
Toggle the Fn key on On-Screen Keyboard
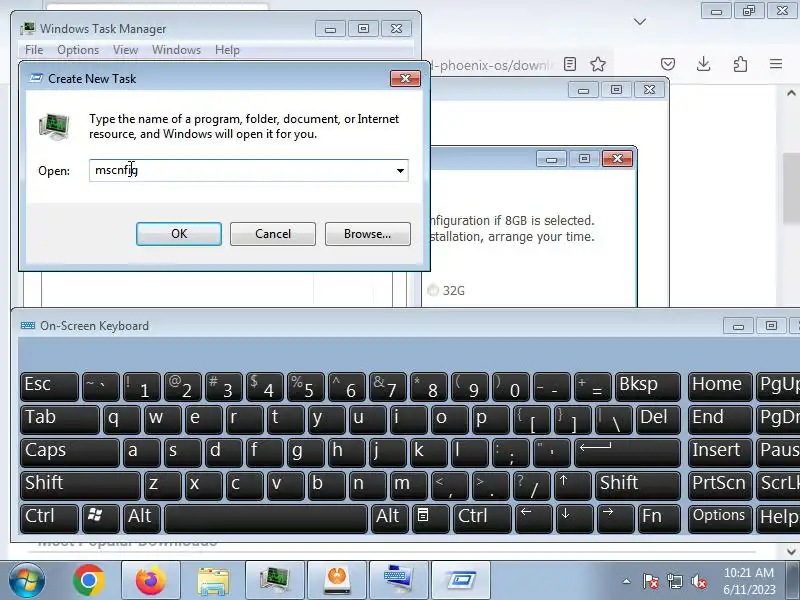click(659, 518)
